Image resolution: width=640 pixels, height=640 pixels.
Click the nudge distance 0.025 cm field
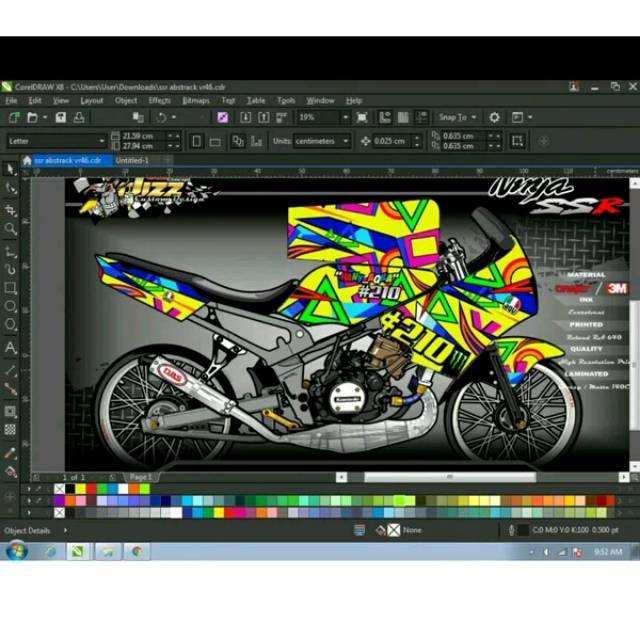click(393, 141)
